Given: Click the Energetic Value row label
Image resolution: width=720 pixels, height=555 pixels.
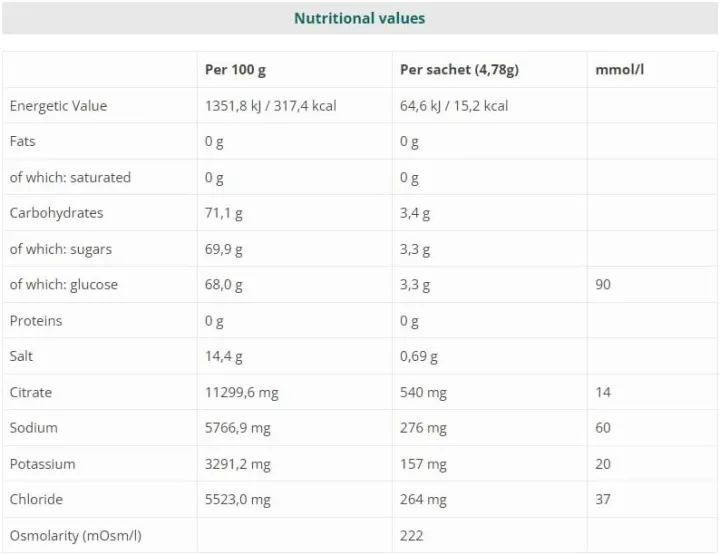Looking at the screenshot, I should pos(58,106).
